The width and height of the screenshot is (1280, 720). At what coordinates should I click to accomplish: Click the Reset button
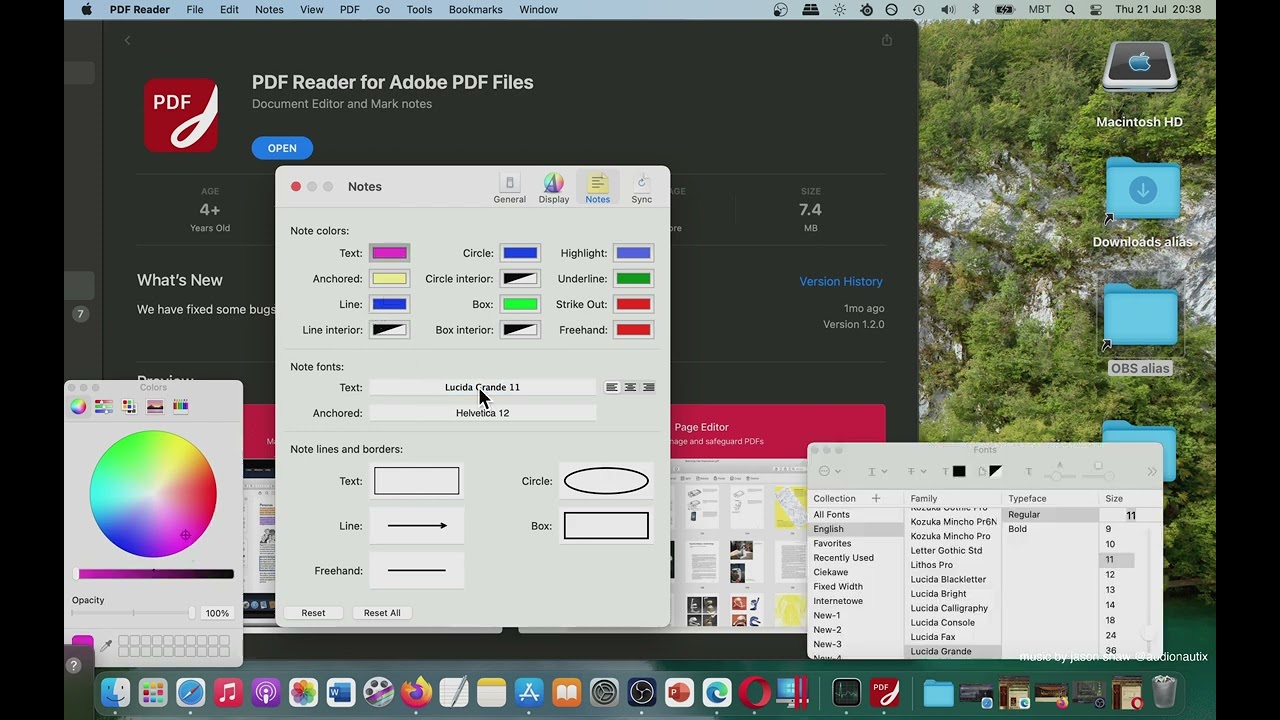(313, 613)
